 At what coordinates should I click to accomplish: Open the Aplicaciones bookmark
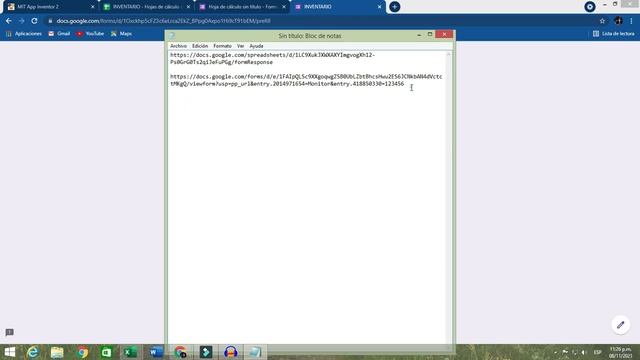tap(24, 33)
